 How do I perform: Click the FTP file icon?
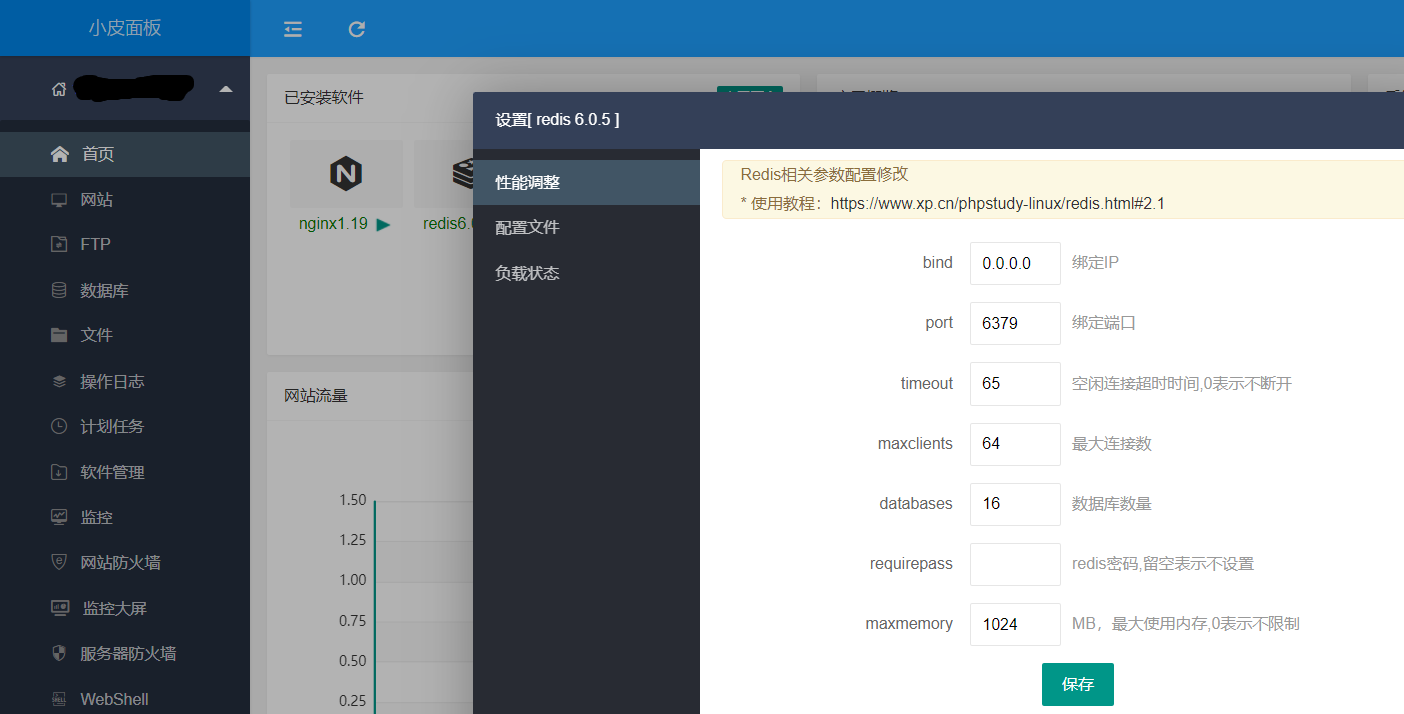click(x=59, y=244)
